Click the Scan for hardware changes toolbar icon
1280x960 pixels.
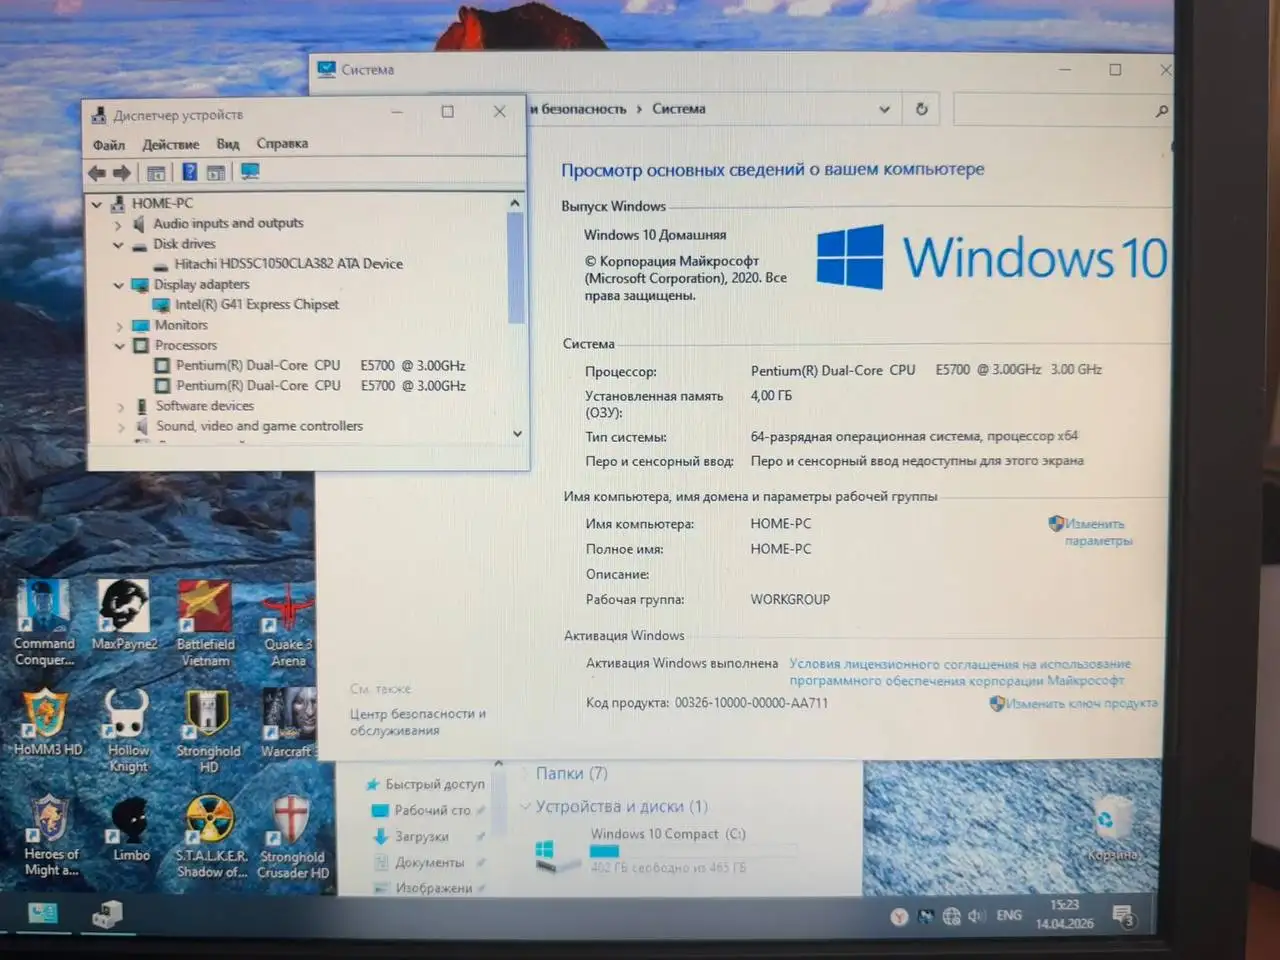pos(250,171)
